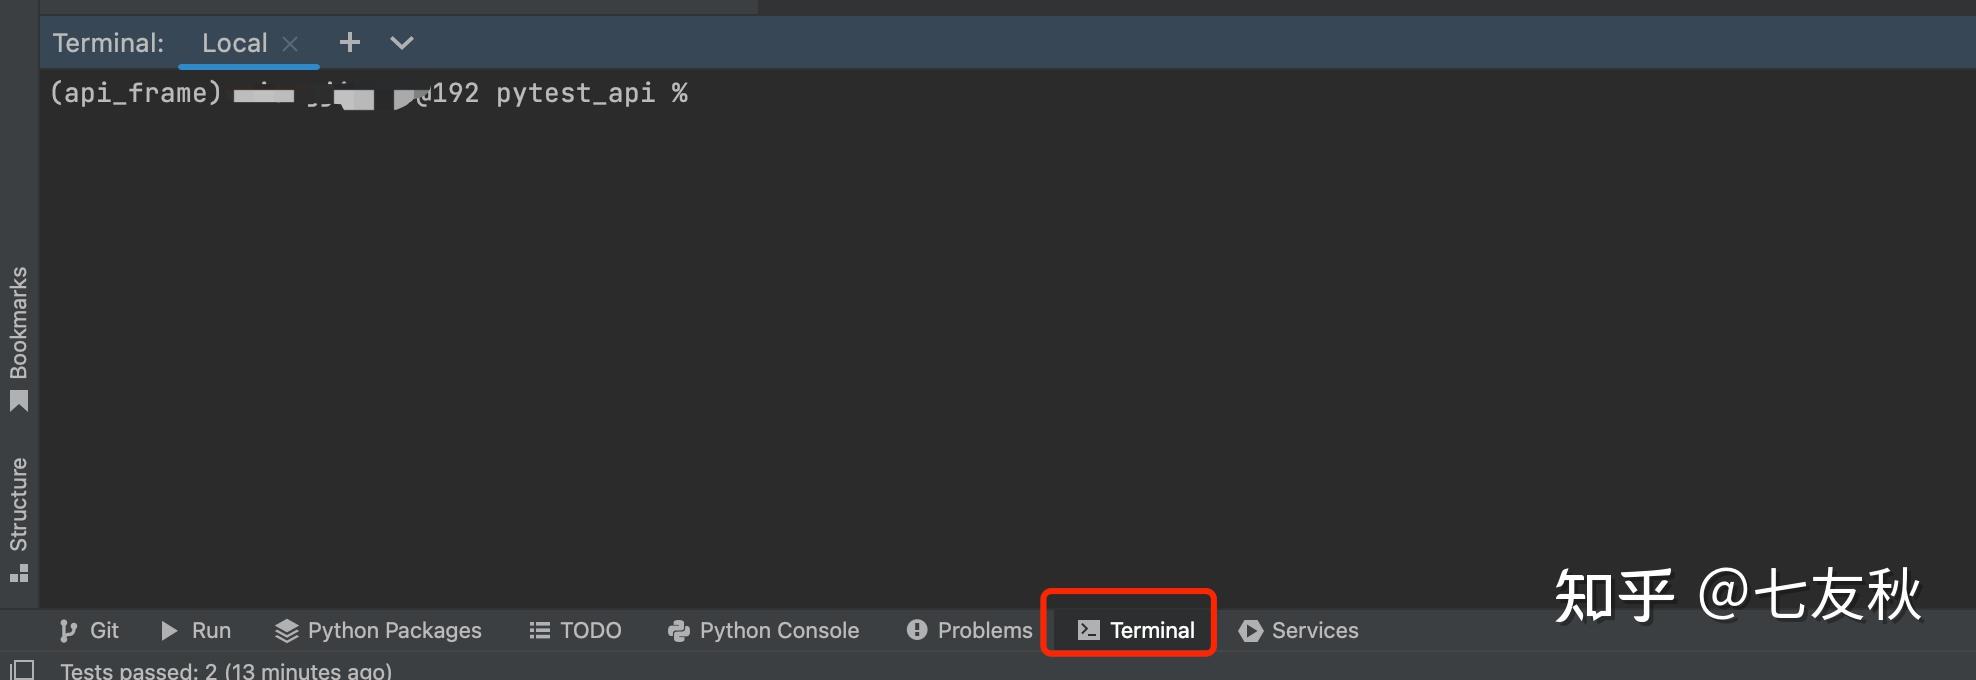Open the Python Packages panel
The image size is (1976, 680).
(x=378, y=631)
